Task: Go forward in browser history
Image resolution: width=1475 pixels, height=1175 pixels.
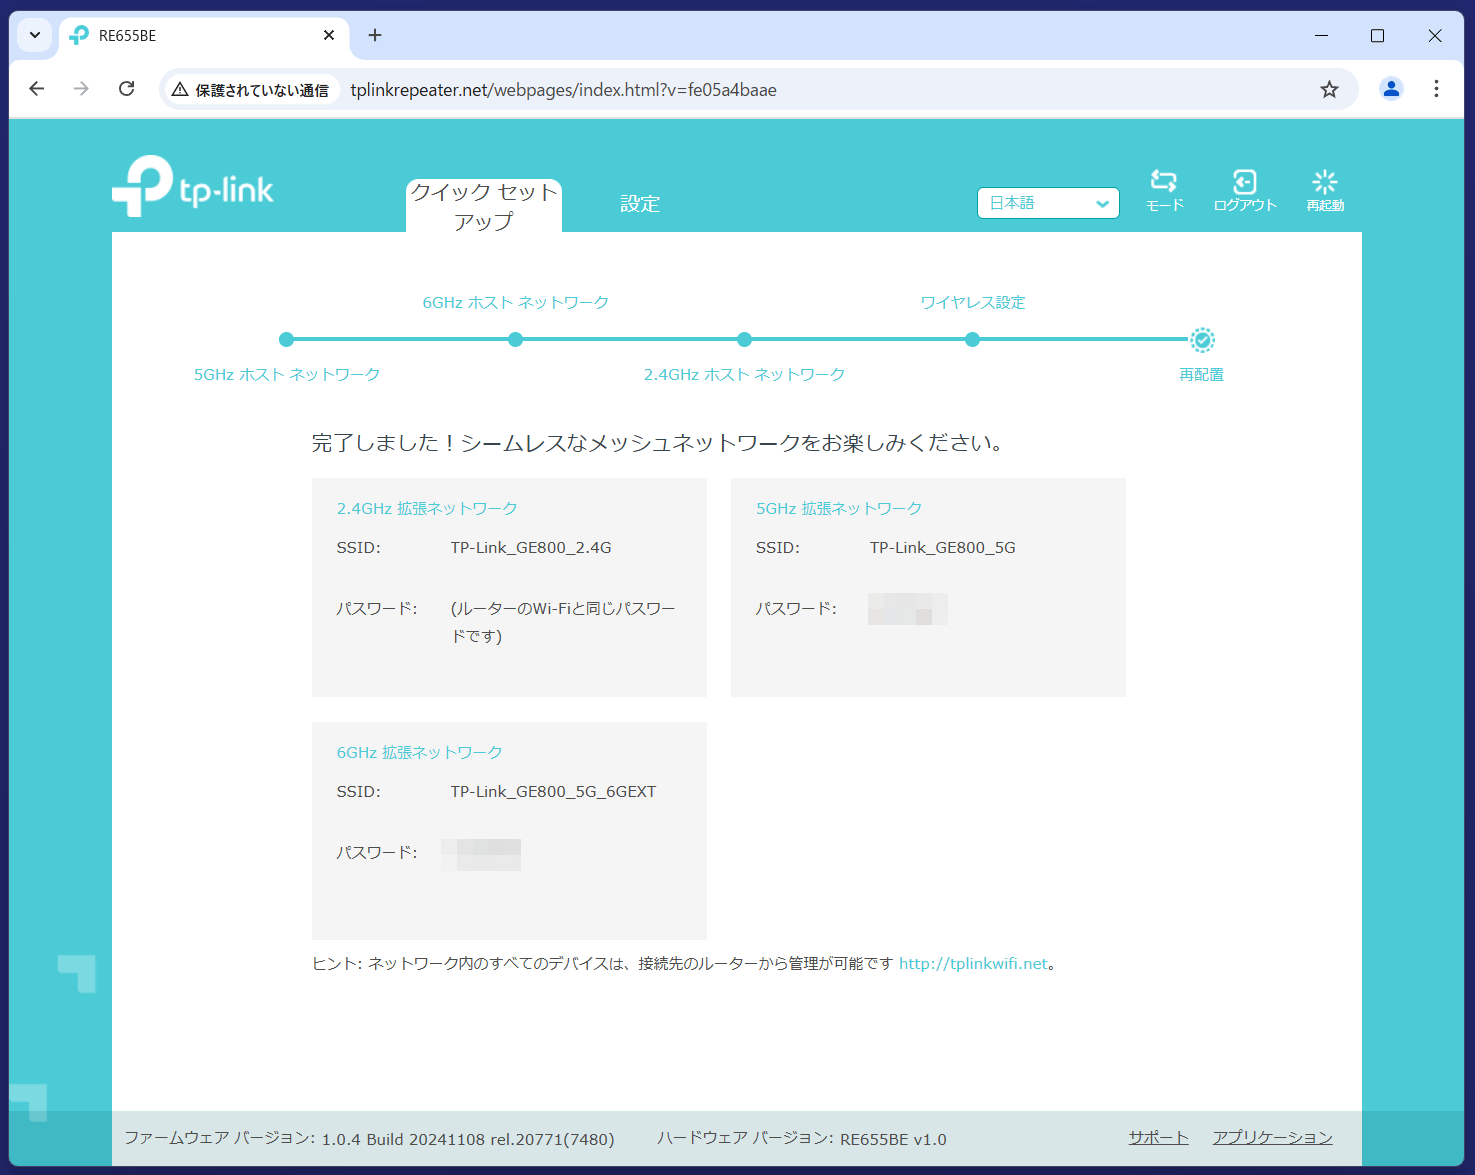Action: [81, 89]
